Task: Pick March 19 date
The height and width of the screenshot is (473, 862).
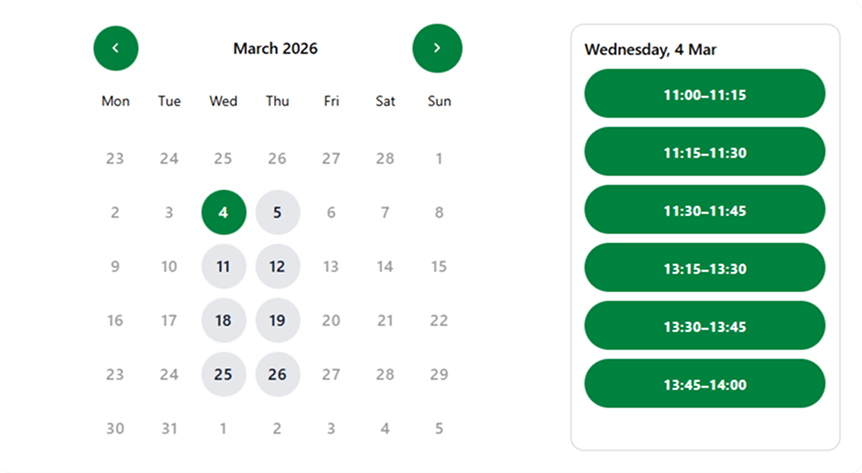Action: coord(278,320)
